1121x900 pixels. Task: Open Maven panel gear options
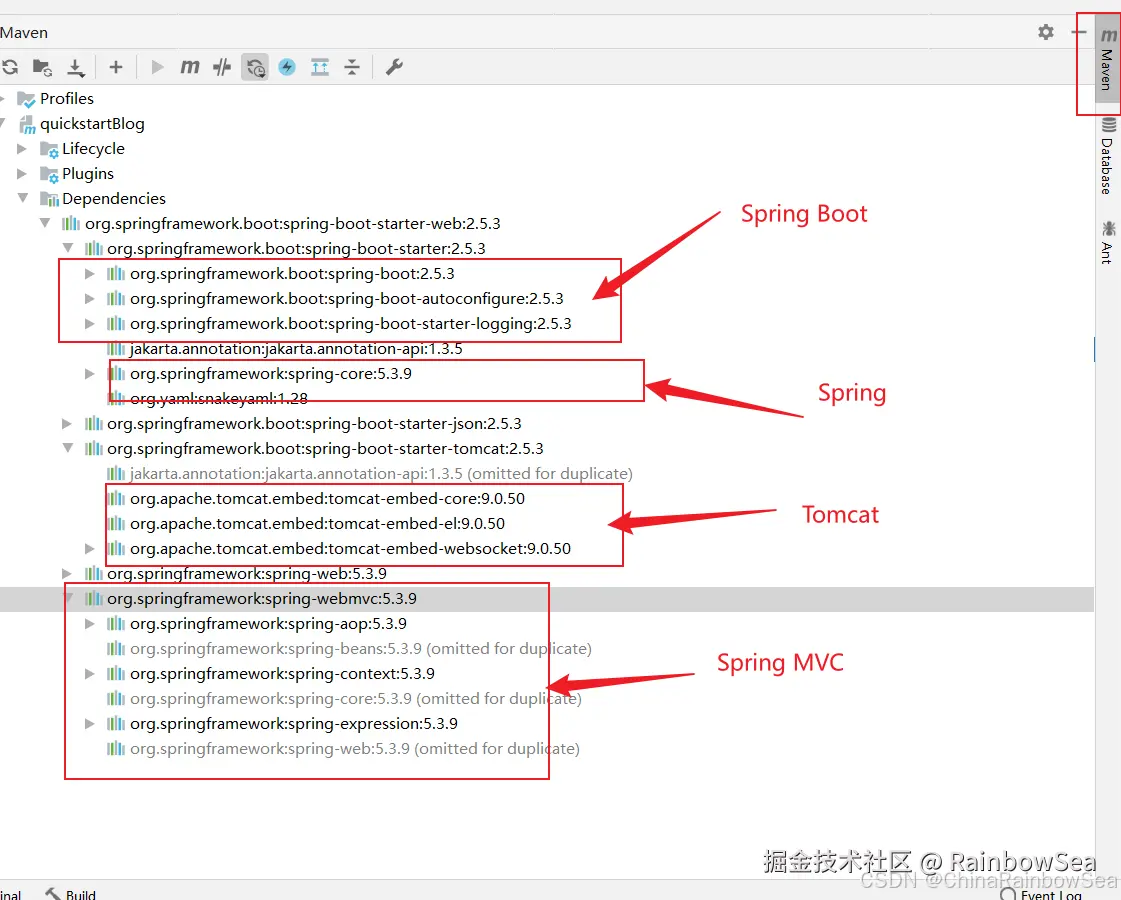[1046, 32]
